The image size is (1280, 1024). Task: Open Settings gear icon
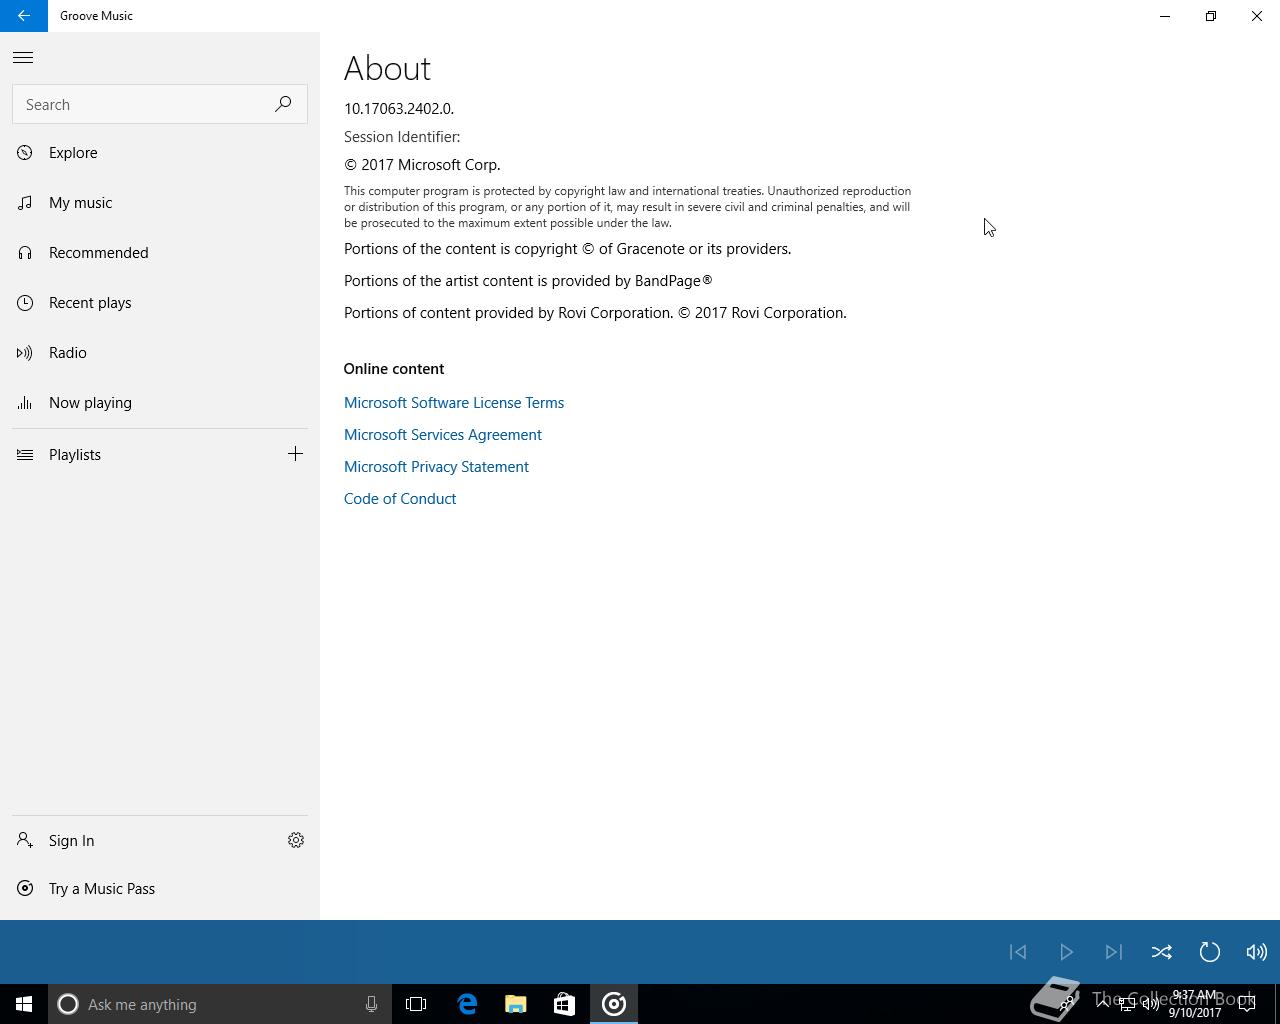pyautogui.click(x=296, y=840)
